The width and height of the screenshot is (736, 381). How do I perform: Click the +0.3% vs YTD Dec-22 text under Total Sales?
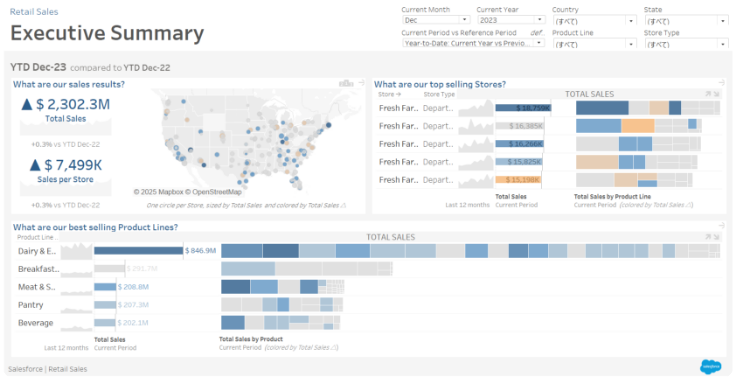tap(65, 145)
